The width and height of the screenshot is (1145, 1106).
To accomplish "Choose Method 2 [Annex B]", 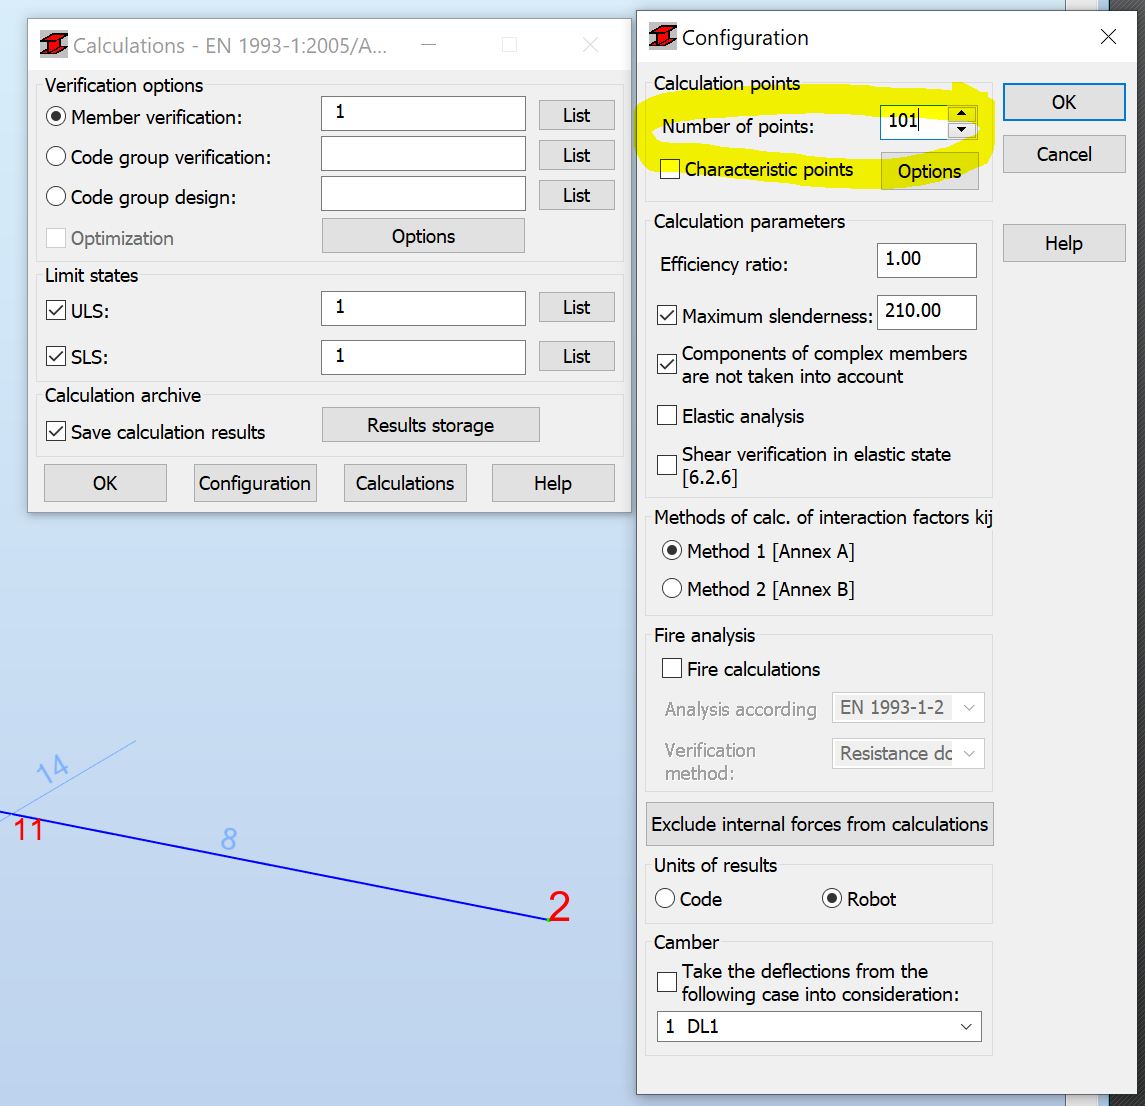I will point(672,588).
